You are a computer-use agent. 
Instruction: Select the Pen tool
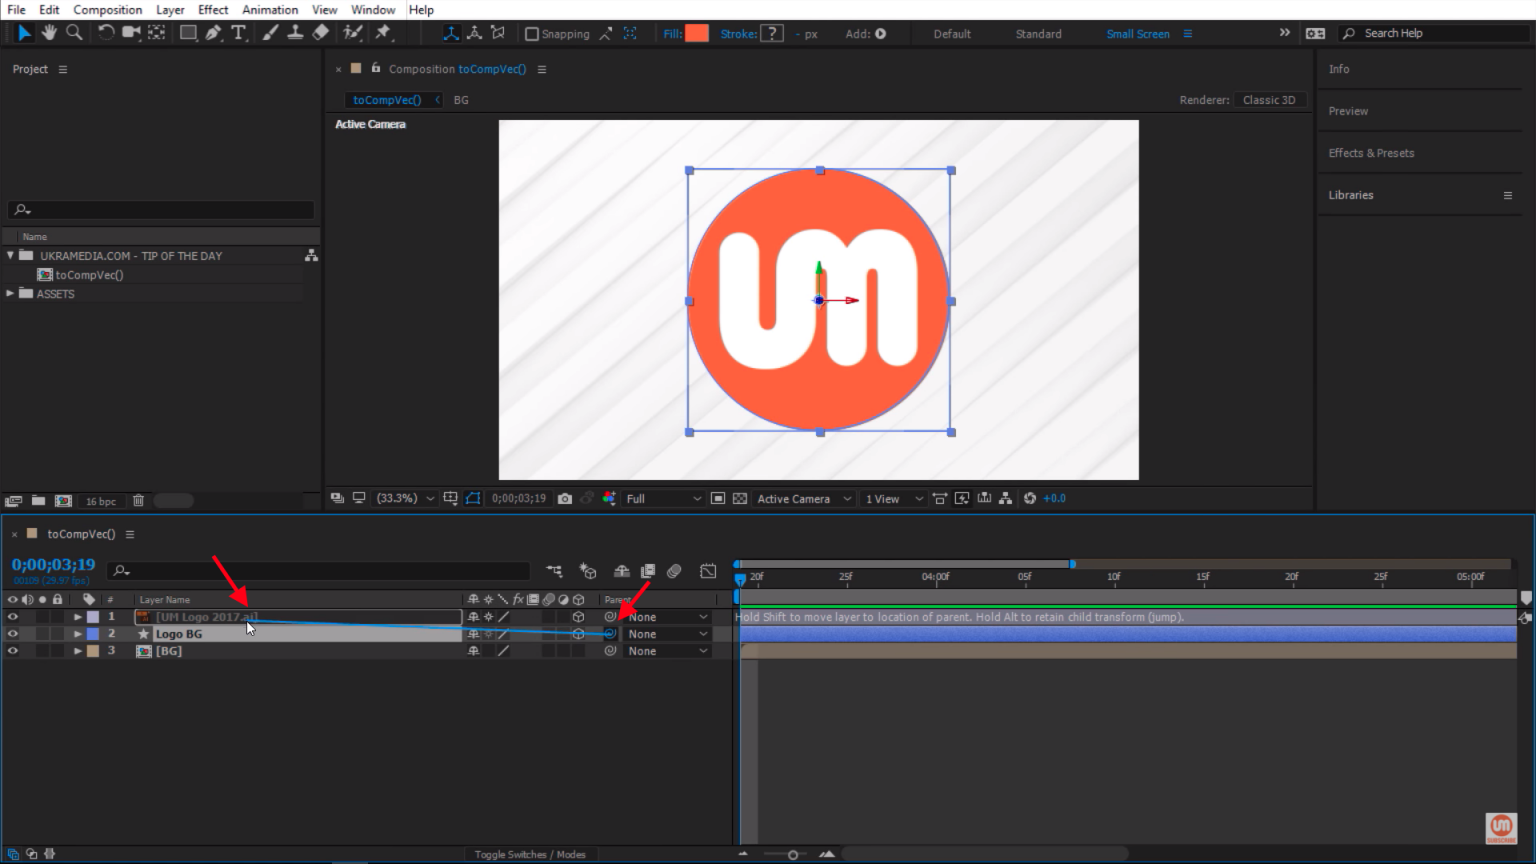click(213, 33)
